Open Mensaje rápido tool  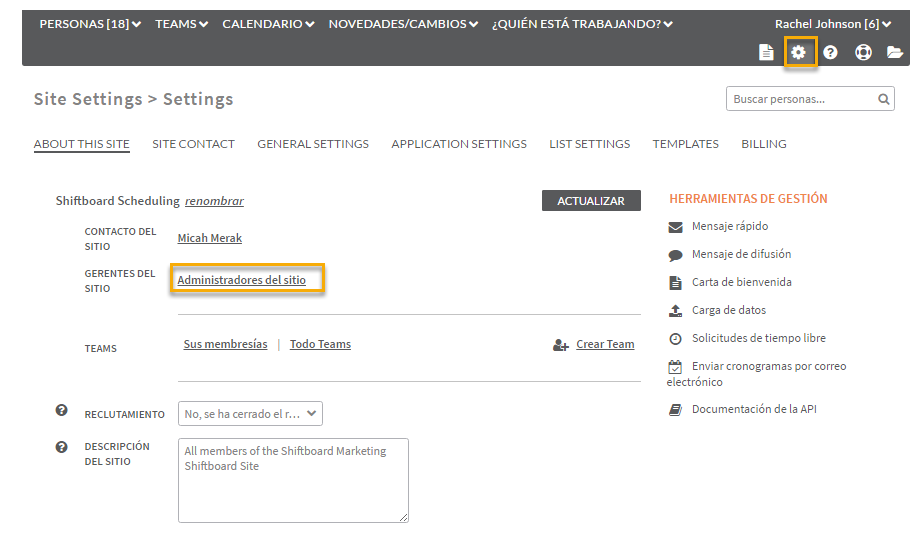pos(730,226)
